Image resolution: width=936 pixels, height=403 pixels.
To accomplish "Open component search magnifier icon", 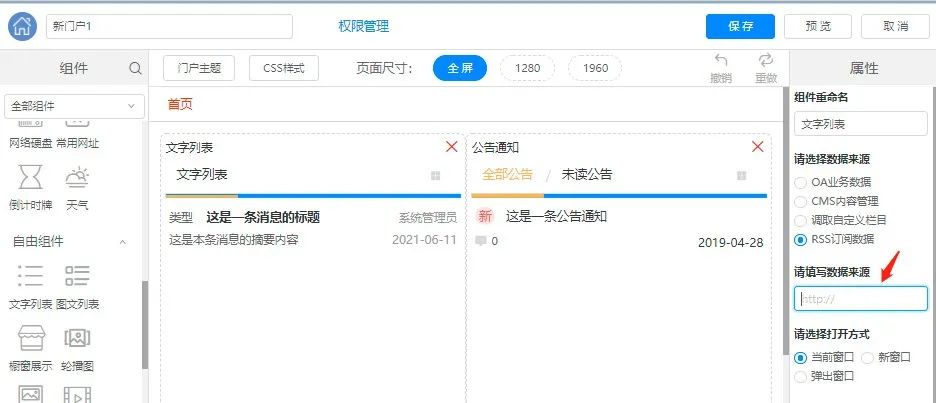I will click(x=136, y=68).
